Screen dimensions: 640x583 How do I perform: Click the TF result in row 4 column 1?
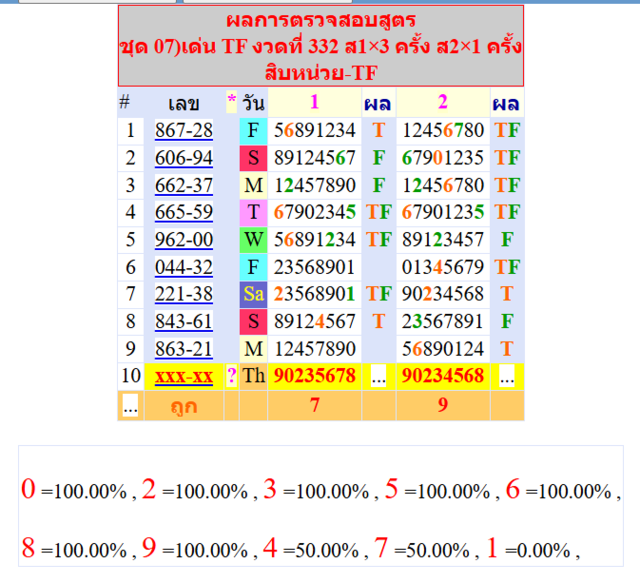click(379, 213)
